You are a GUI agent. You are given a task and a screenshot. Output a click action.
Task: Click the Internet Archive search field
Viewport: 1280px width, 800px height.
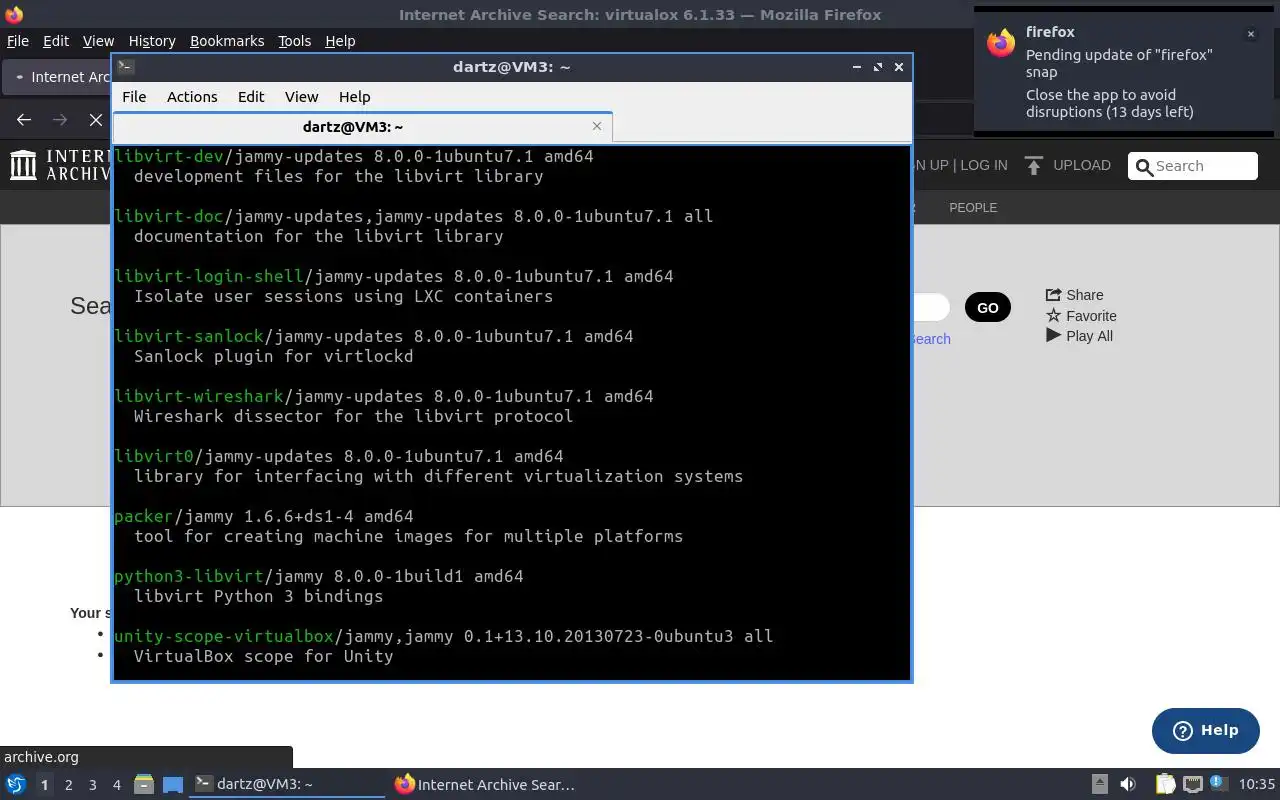[x=1193, y=166]
